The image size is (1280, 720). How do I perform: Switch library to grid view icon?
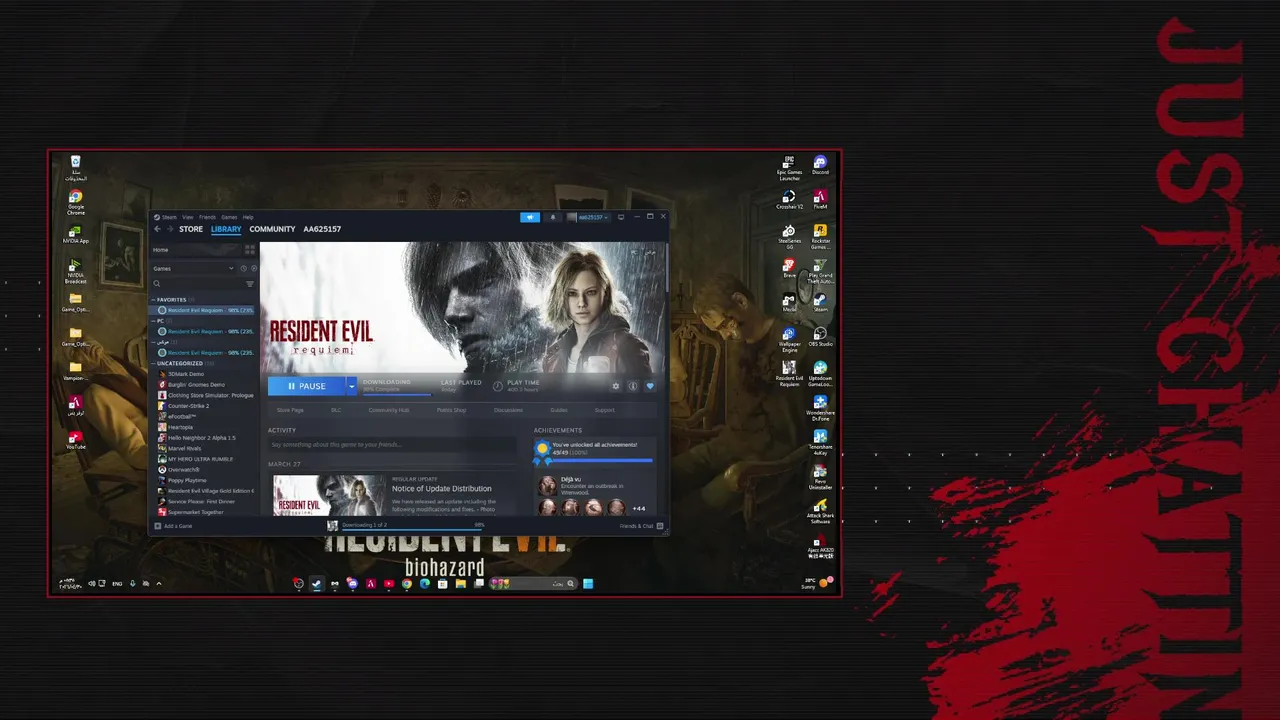(249, 249)
